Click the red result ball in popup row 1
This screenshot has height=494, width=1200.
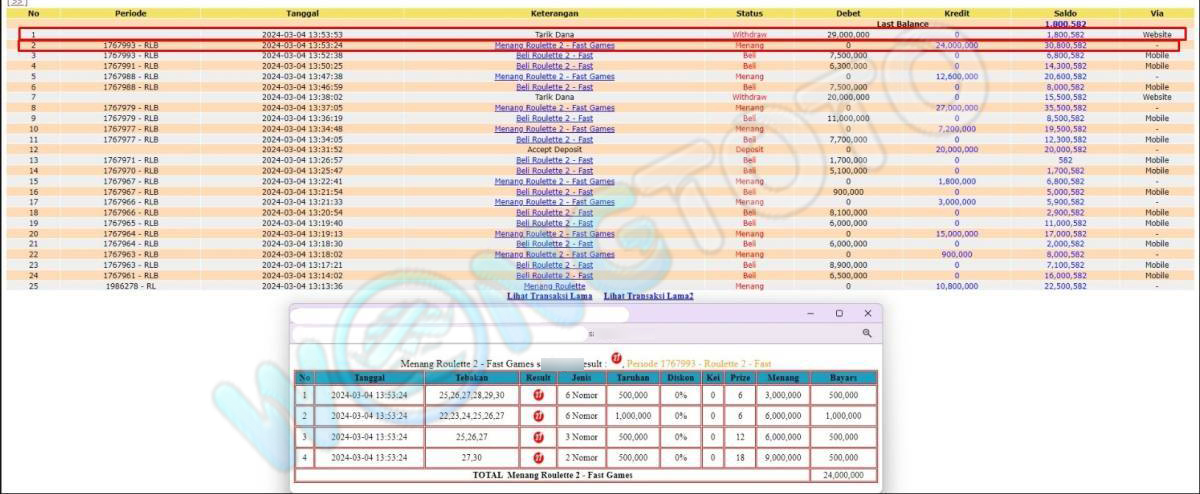[x=538, y=395]
